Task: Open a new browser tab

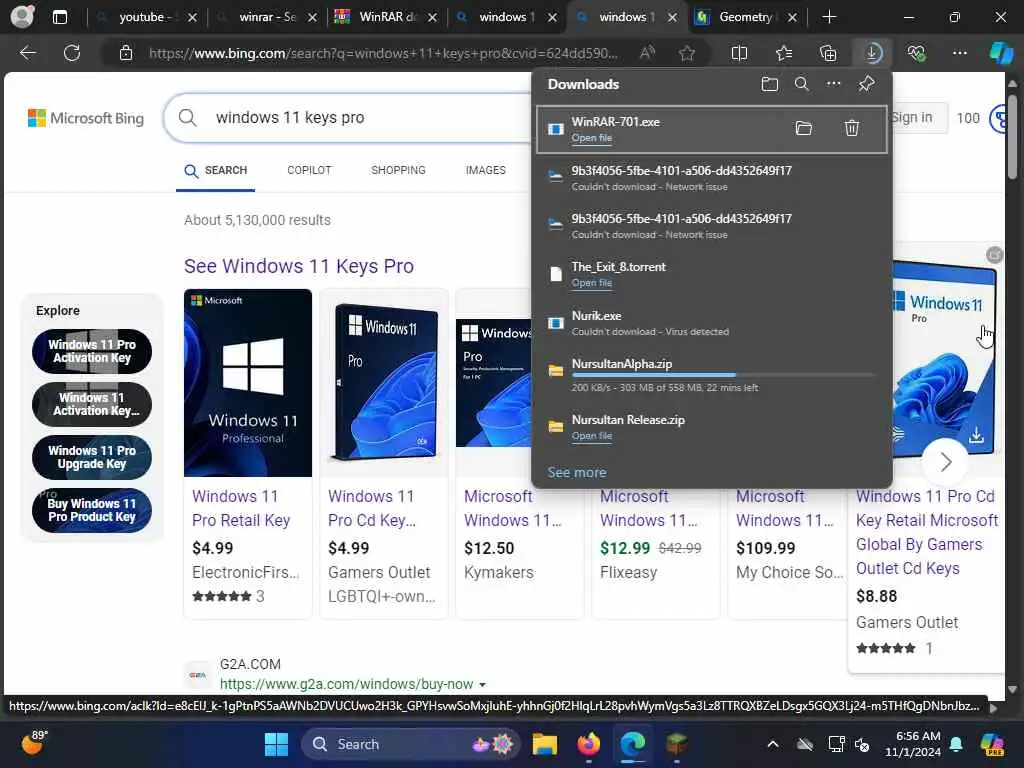Action: 829,17
